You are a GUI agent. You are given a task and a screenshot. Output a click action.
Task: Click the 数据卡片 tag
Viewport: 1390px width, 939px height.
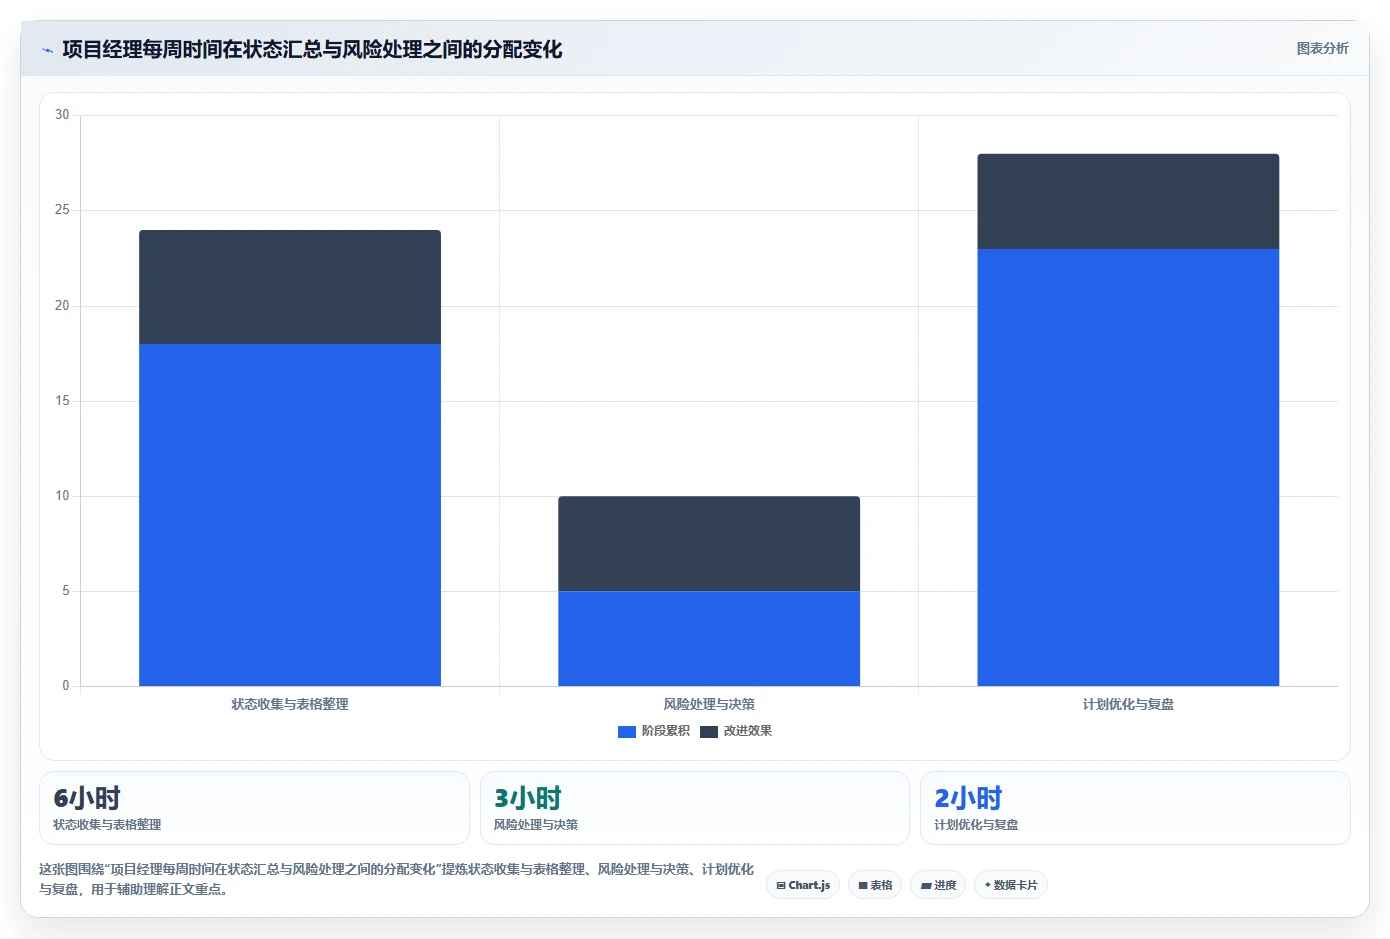tap(1011, 885)
